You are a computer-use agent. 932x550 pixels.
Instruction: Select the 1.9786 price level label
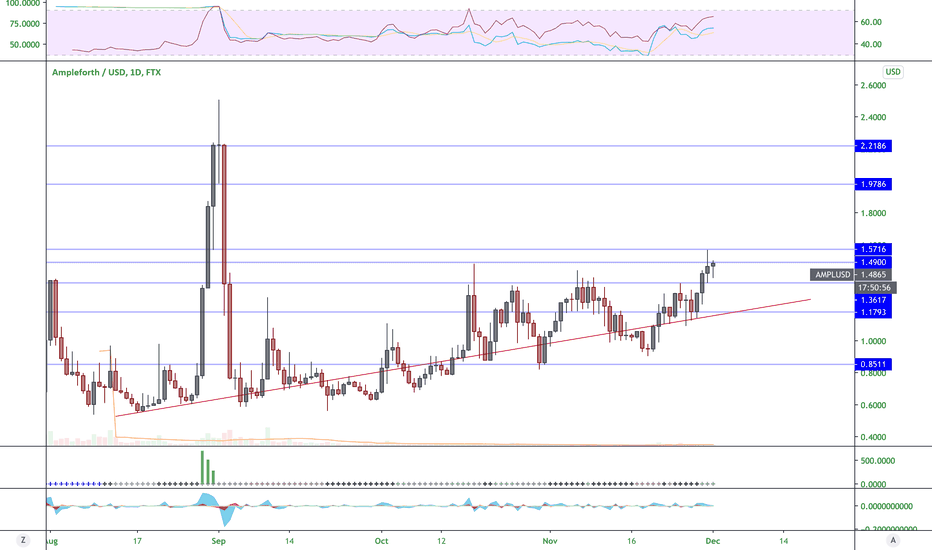click(873, 184)
